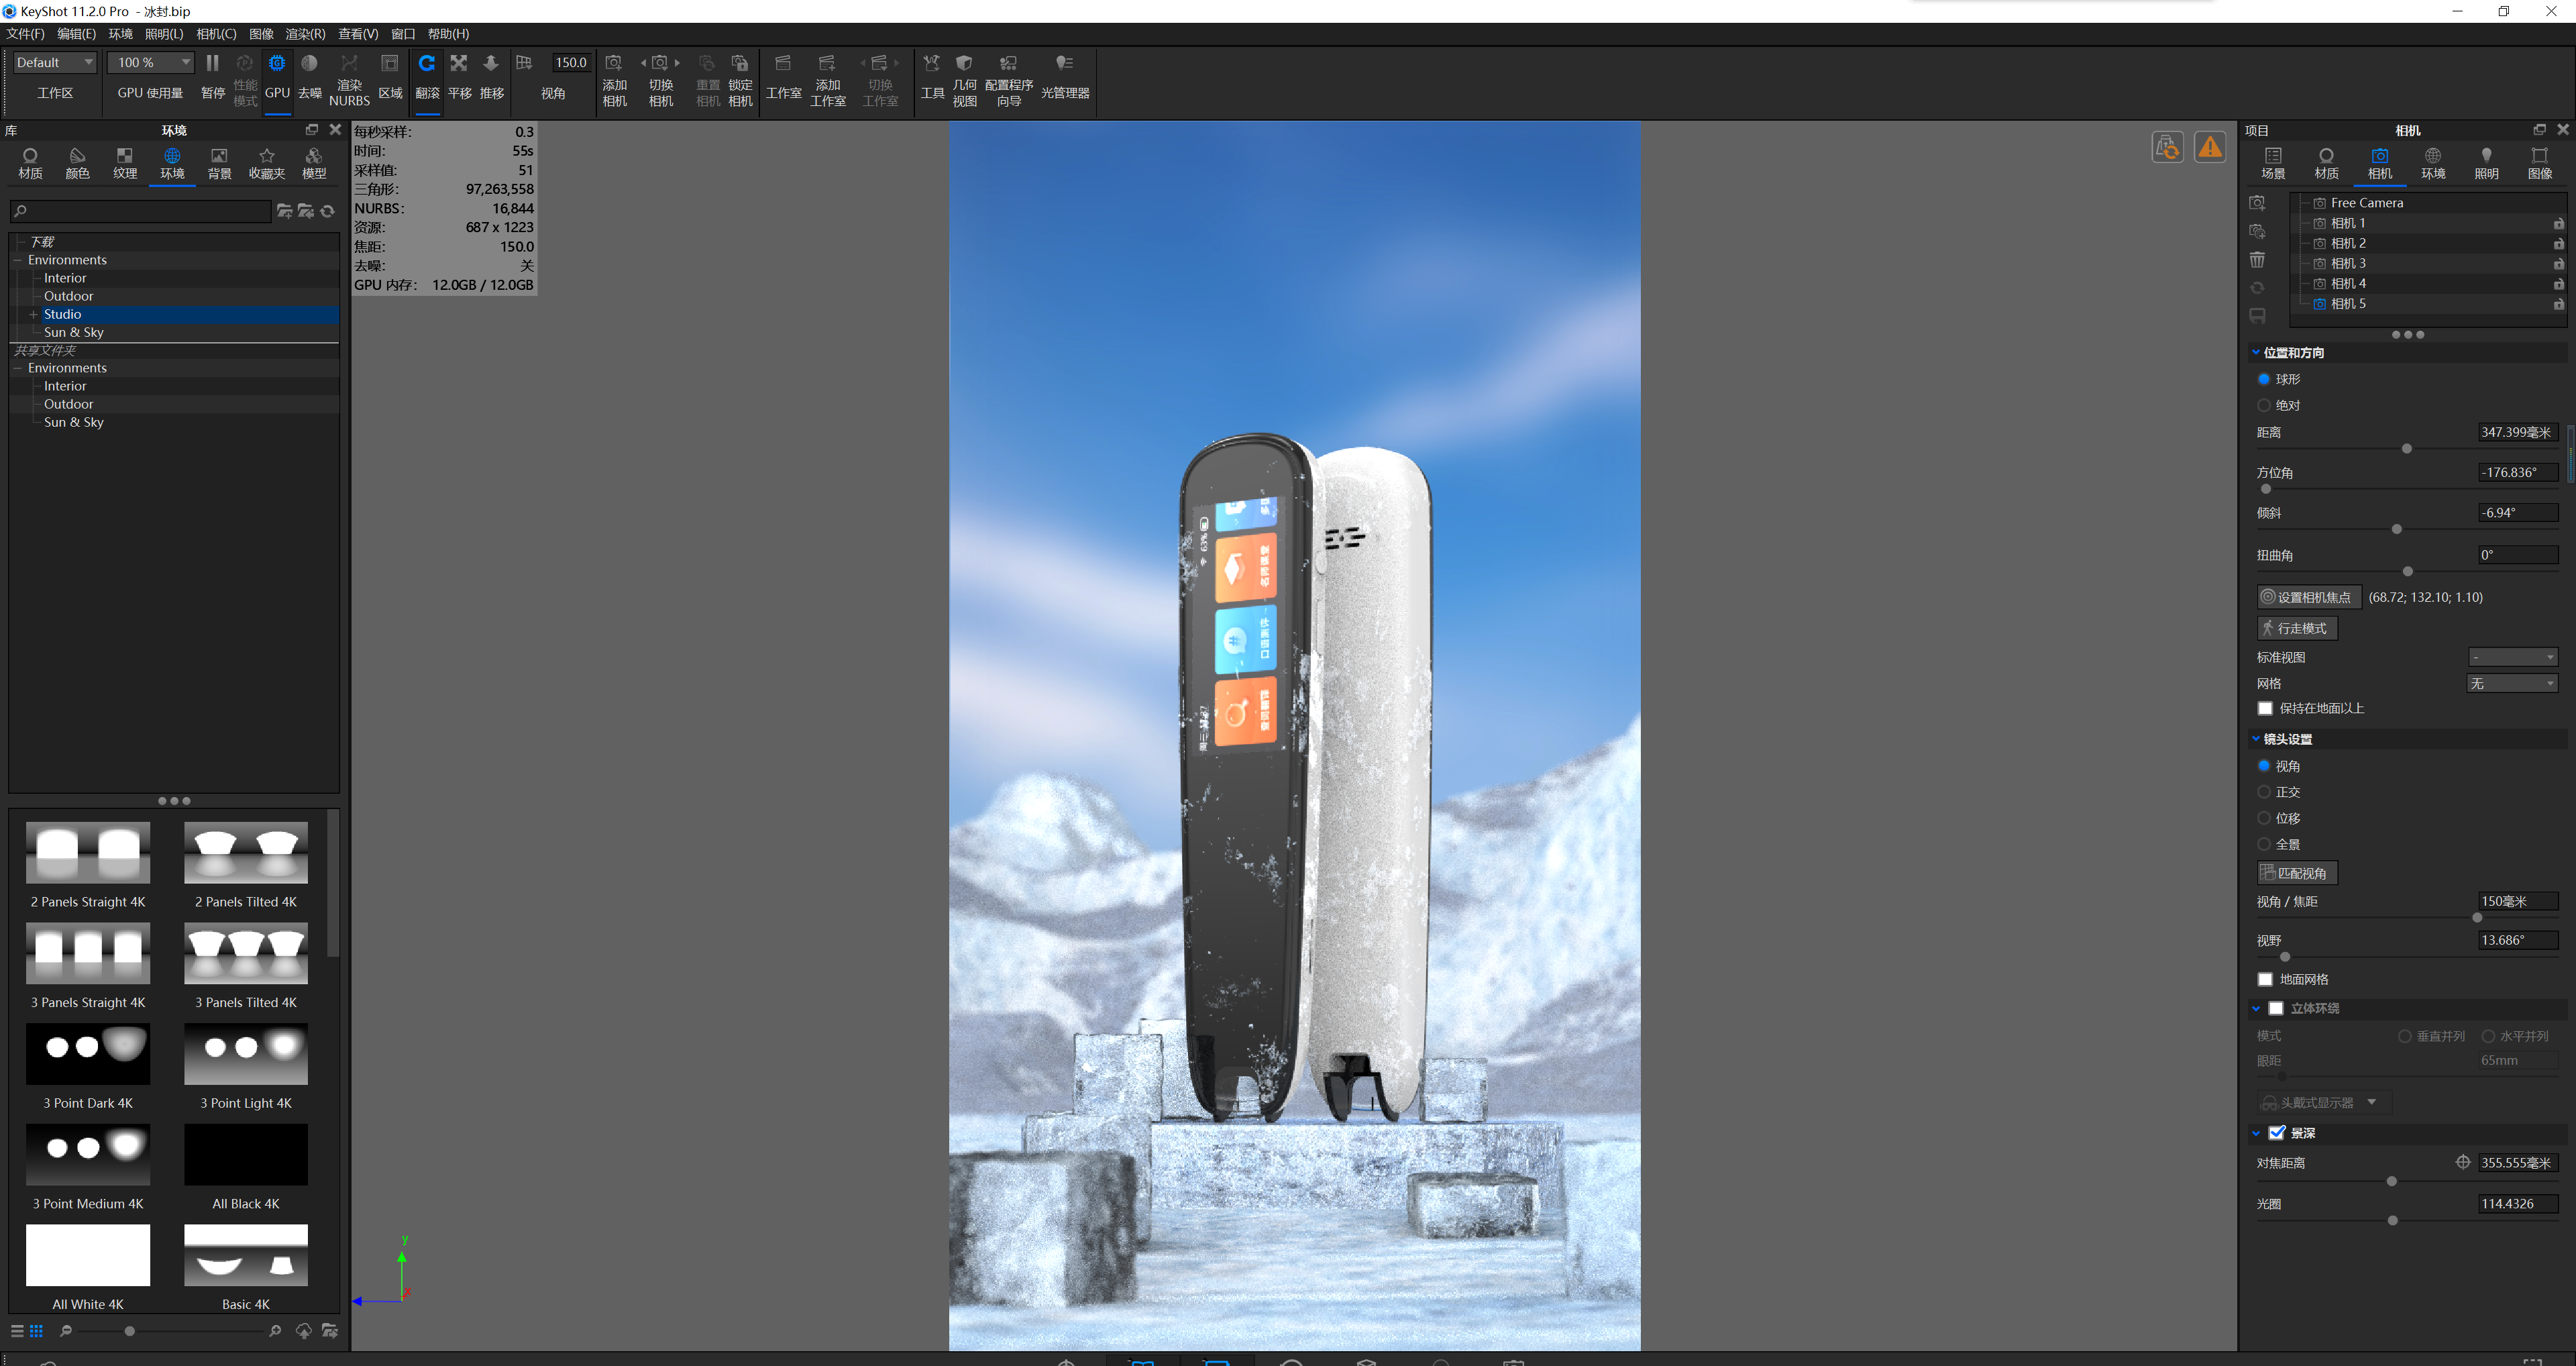Enable the 地面网格 checkbox
This screenshot has width=2576, height=1366.
[x=2266, y=979]
